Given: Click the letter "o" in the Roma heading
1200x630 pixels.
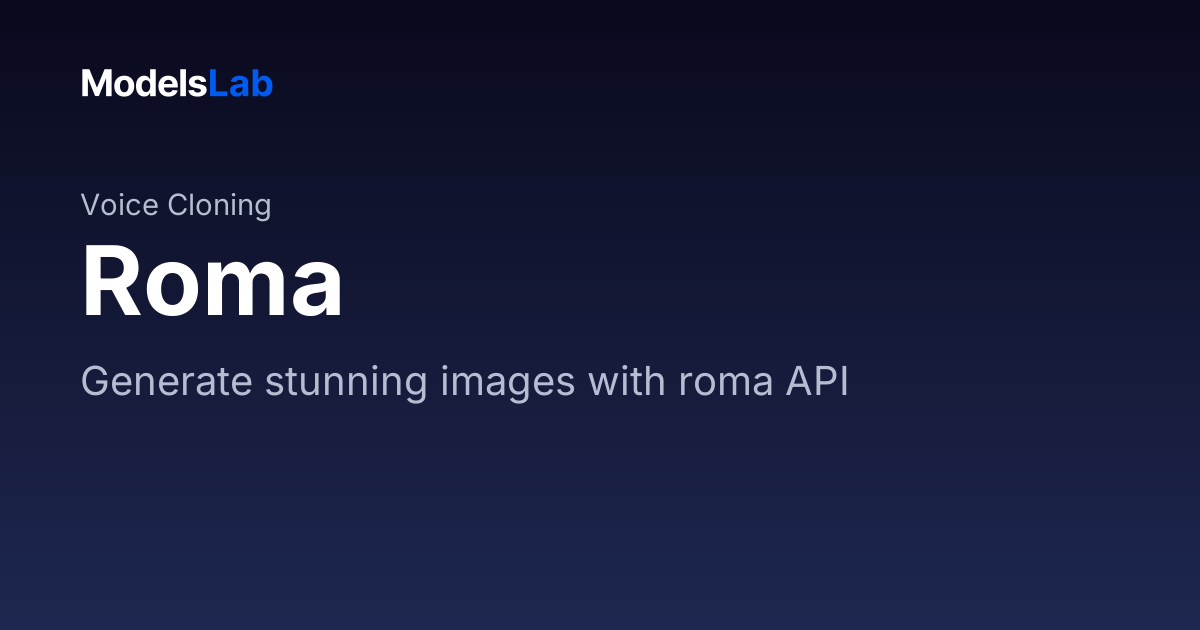Looking at the screenshot, I should pos(167,290).
